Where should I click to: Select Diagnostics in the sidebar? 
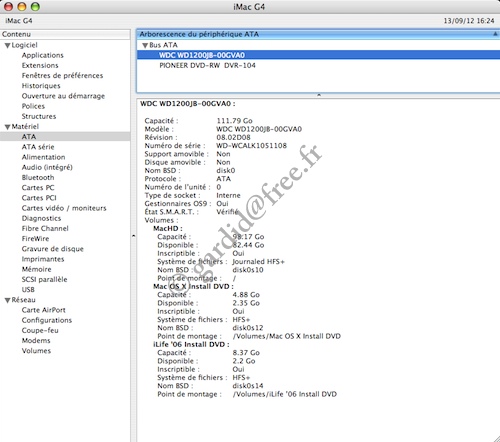[41, 218]
